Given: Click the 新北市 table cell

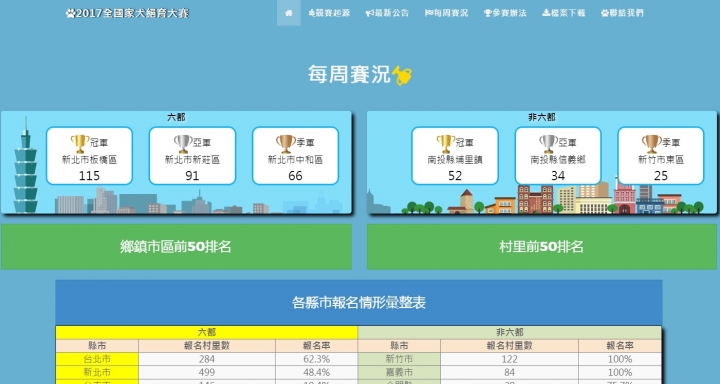Looking at the screenshot, I should 97,372.
